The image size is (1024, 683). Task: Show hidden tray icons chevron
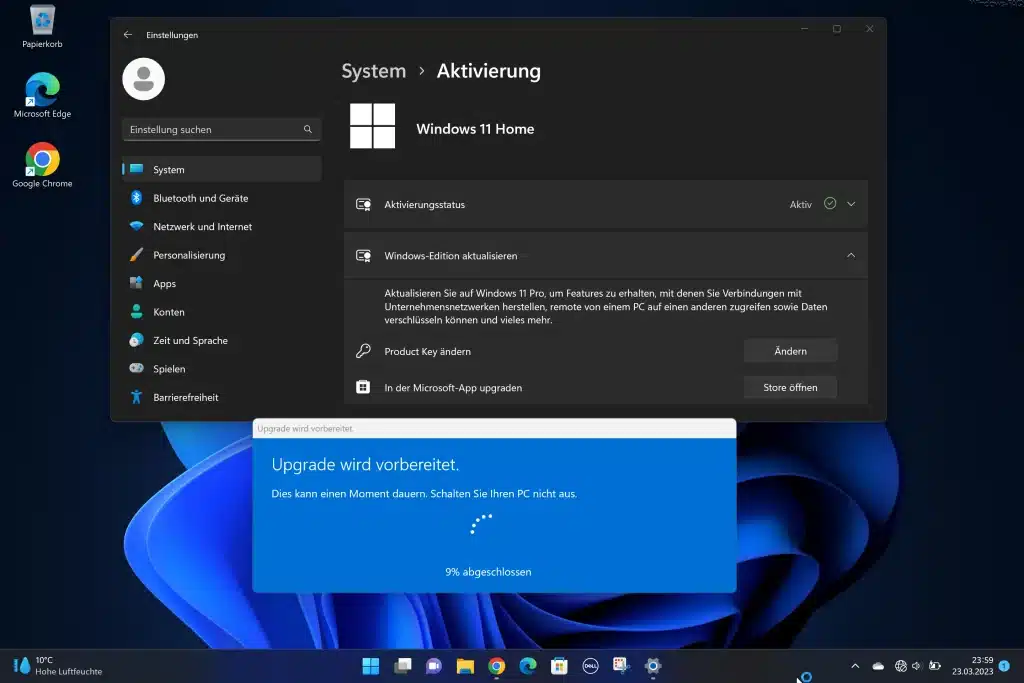[x=855, y=666]
